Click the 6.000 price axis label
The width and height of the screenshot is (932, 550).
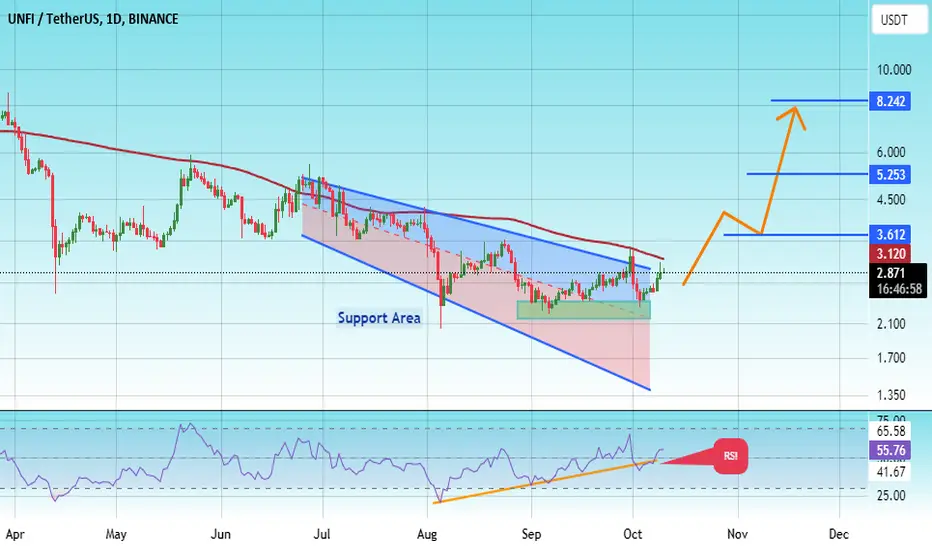click(x=890, y=152)
